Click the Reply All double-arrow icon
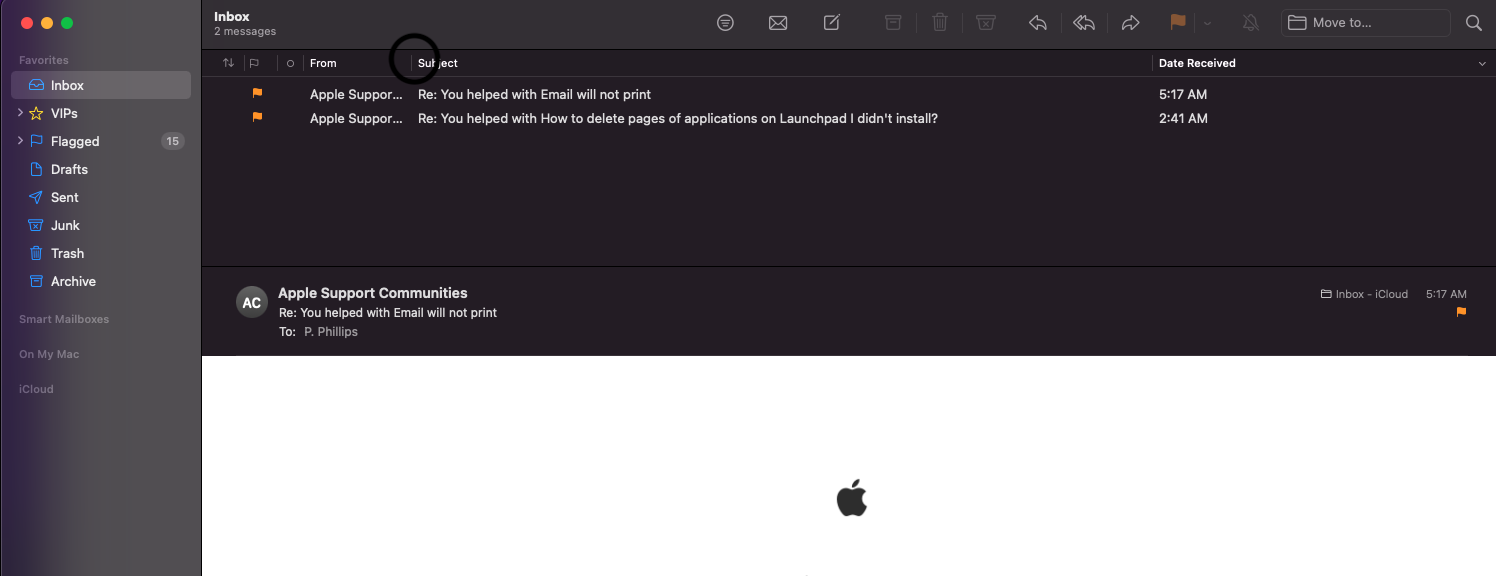The height and width of the screenshot is (576, 1496). click(x=1084, y=23)
